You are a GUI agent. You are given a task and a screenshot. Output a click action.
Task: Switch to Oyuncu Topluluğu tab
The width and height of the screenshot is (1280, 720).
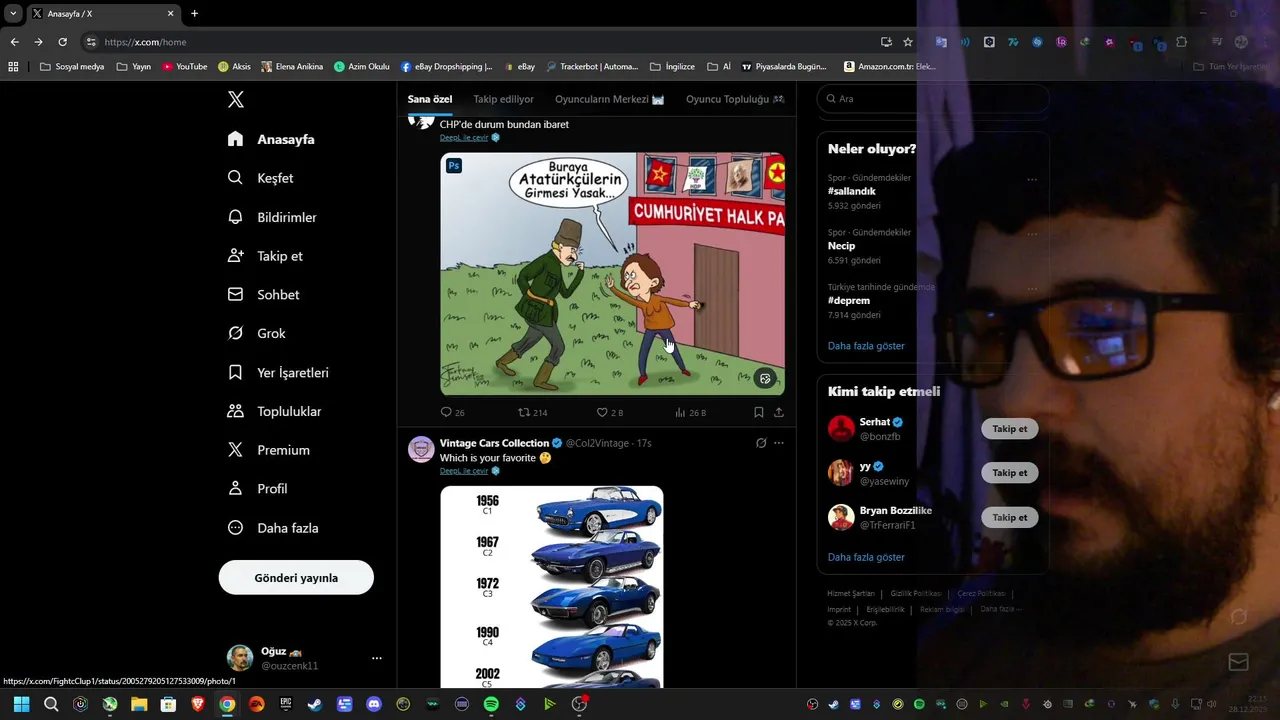tap(735, 99)
